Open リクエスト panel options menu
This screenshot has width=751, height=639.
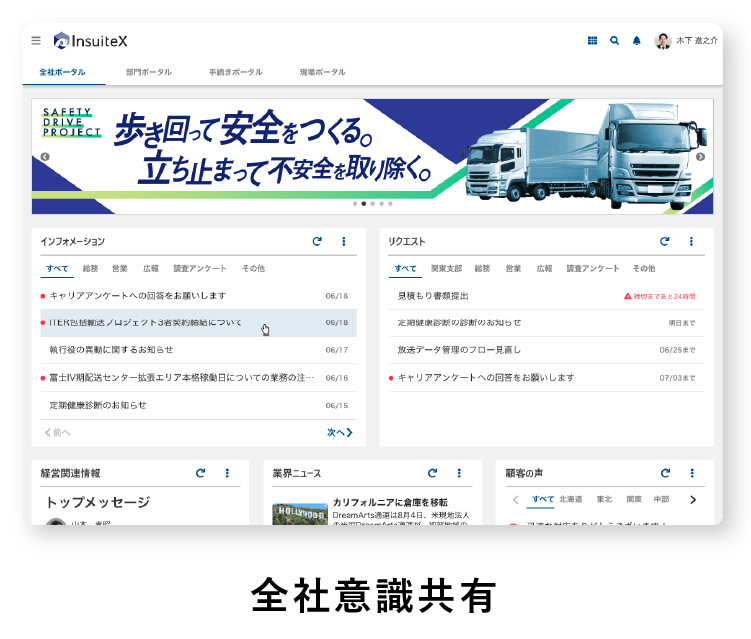coord(691,241)
